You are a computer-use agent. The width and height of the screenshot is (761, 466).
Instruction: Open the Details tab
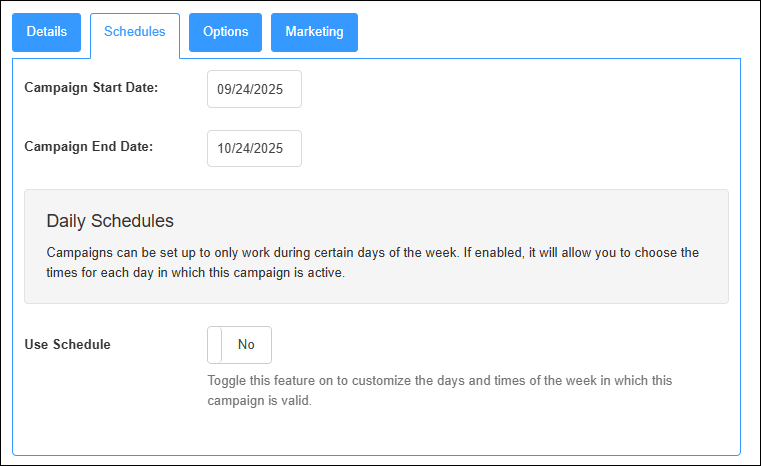[47, 32]
